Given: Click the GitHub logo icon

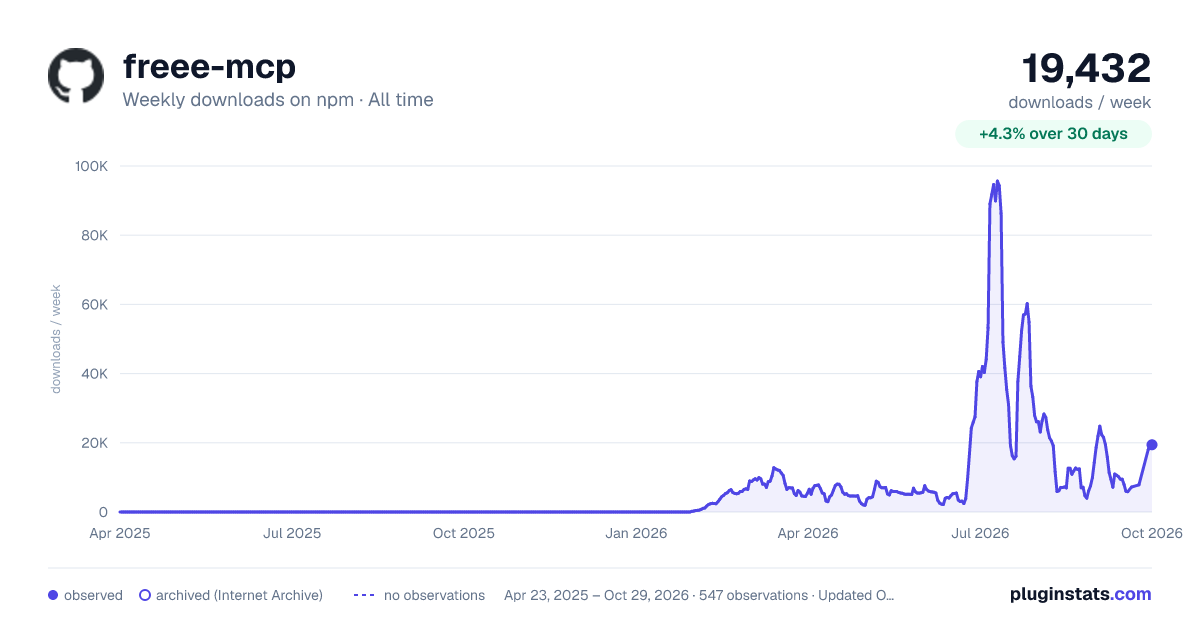Looking at the screenshot, I should 76,76.
